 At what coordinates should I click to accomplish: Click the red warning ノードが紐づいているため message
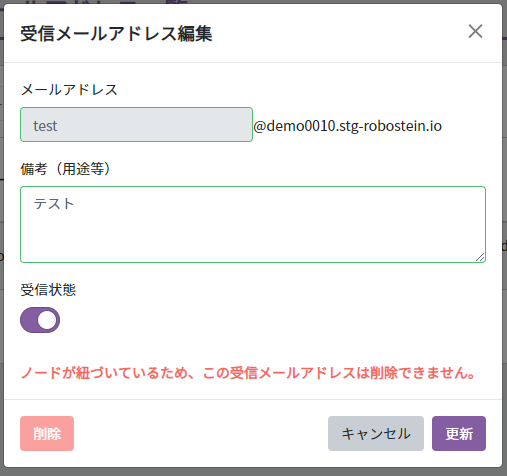point(248,373)
